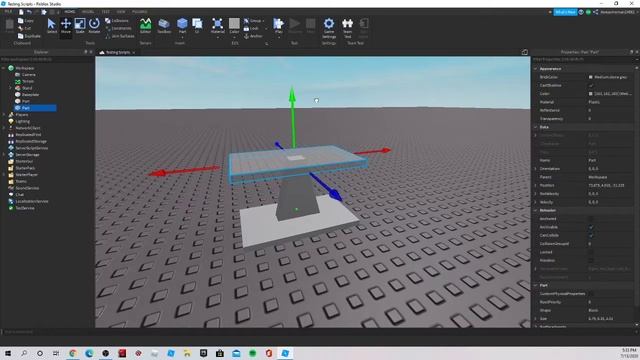
Task: Start a Team Test
Action: pyautogui.click(x=347, y=28)
